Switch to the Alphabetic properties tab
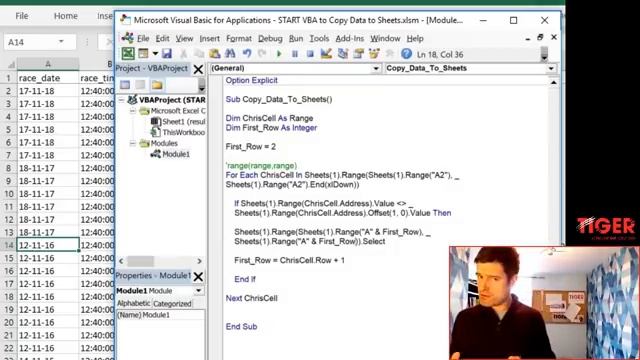The width and height of the screenshot is (640, 360). 133,303
